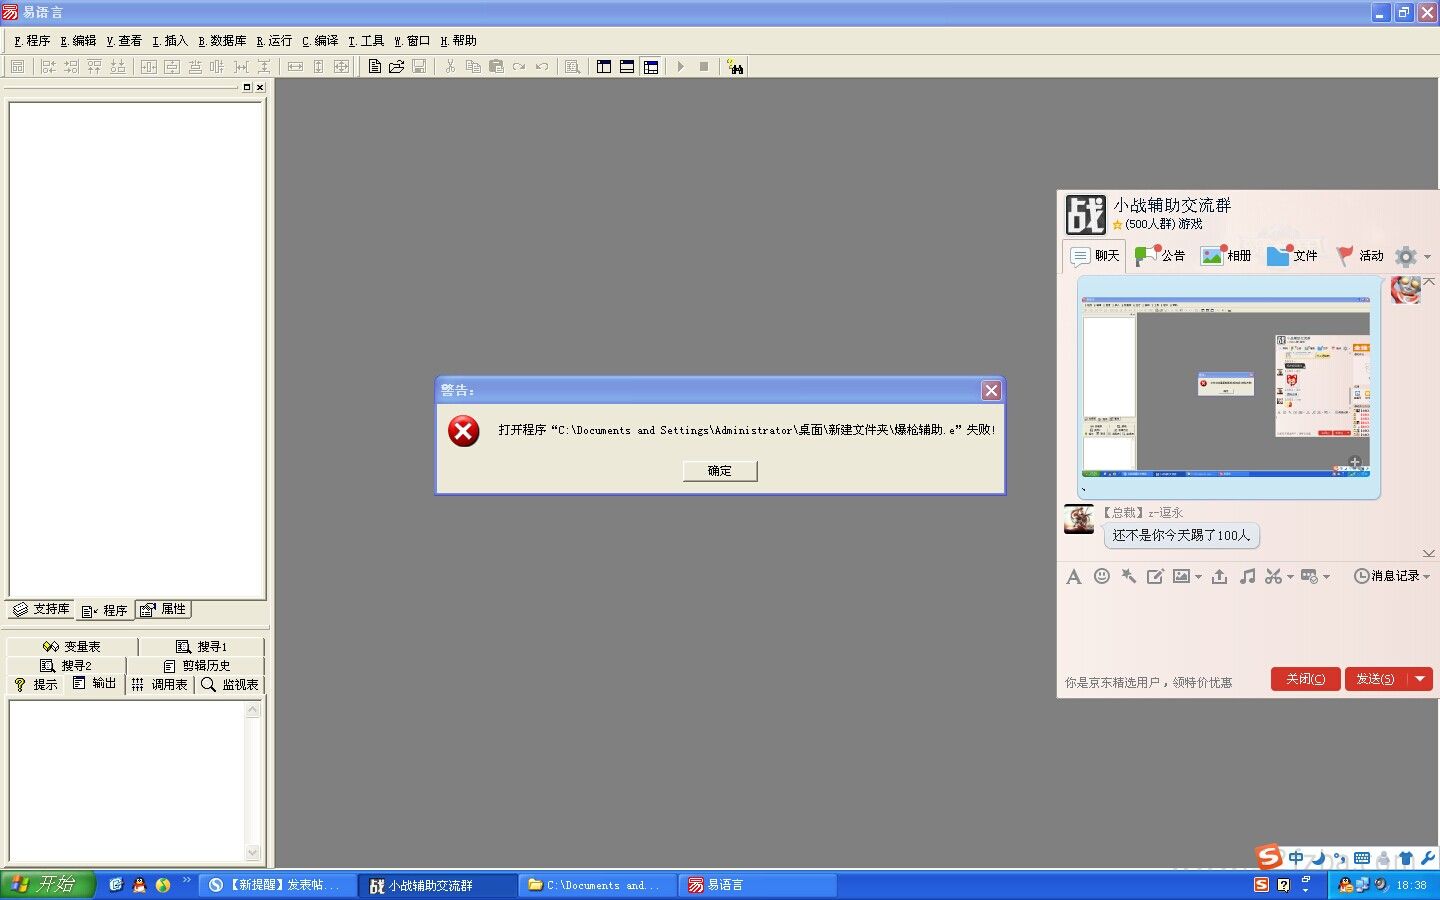Open the 工具 menu
1440x900 pixels.
pyautogui.click(x=366, y=41)
